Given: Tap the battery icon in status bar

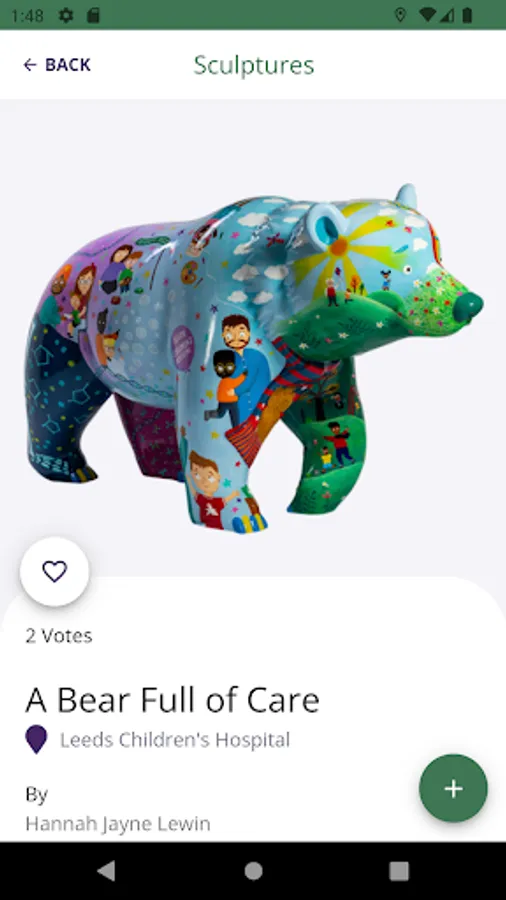Looking at the screenshot, I should (467, 15).
